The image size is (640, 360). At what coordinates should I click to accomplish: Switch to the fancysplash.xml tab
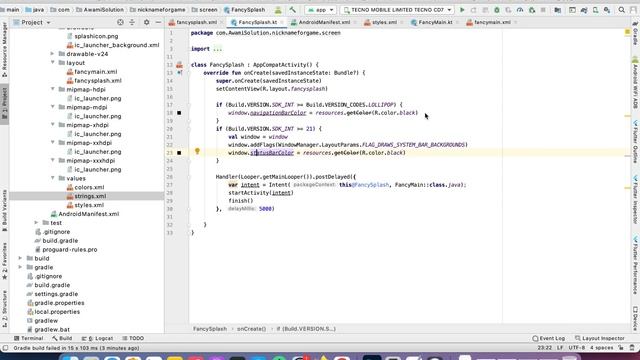pyautogui.click(x=196, y=22)
